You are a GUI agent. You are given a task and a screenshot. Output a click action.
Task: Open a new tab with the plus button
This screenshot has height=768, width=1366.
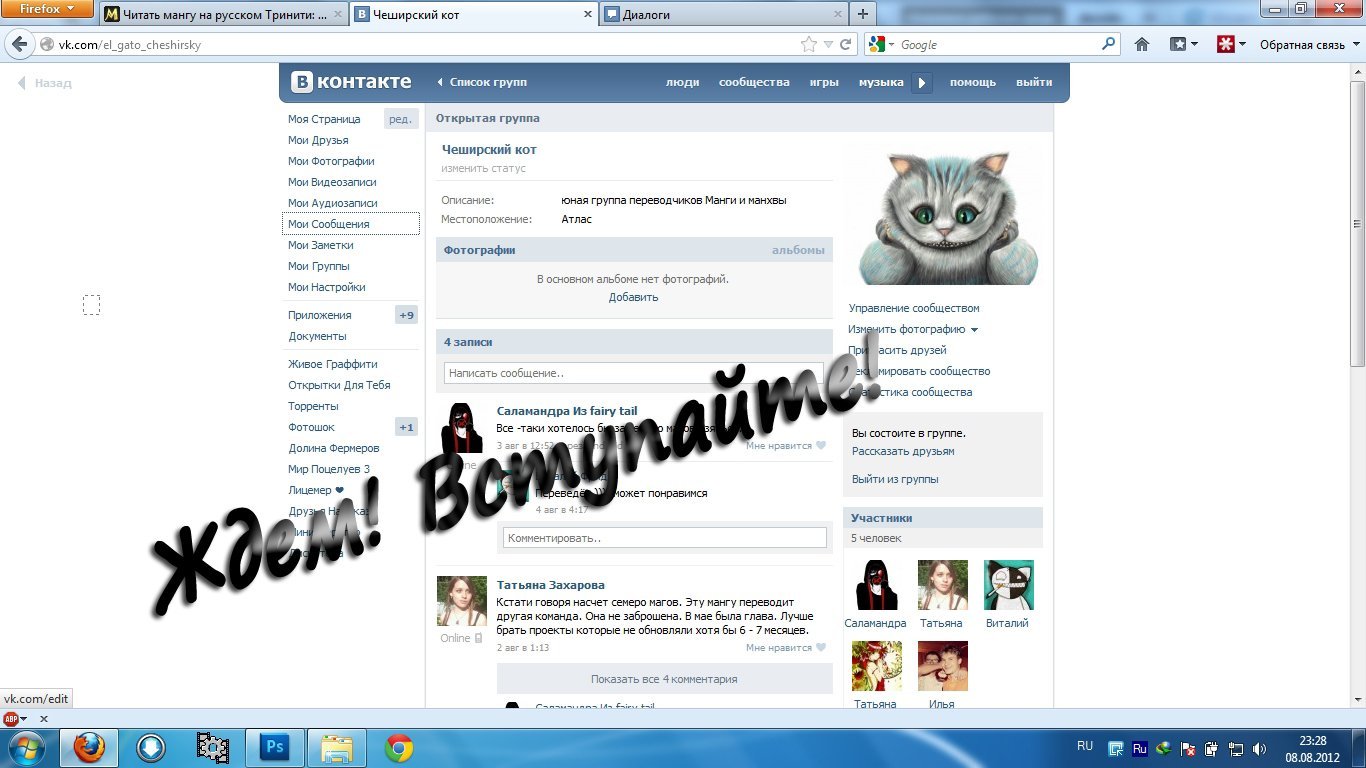pos(863,14)
